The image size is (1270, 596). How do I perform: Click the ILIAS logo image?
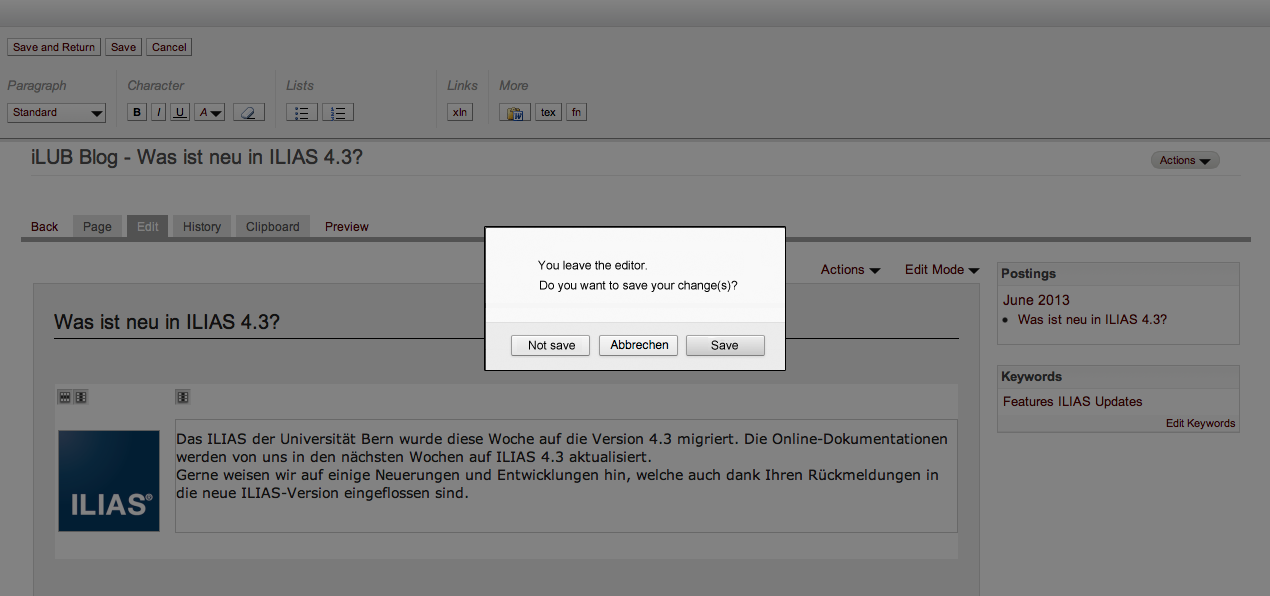tap(109, 481)
